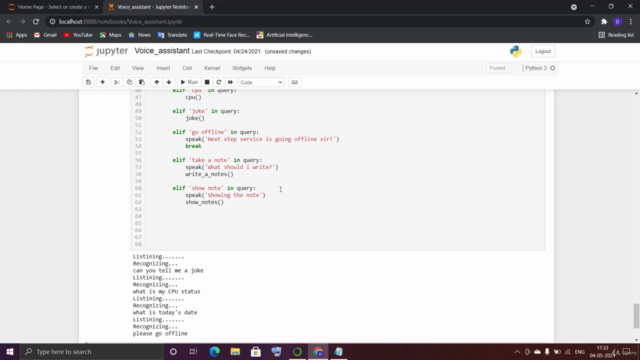
Task: Open the Artificial Intelligence bookmark
Action: tap(284, 35)
